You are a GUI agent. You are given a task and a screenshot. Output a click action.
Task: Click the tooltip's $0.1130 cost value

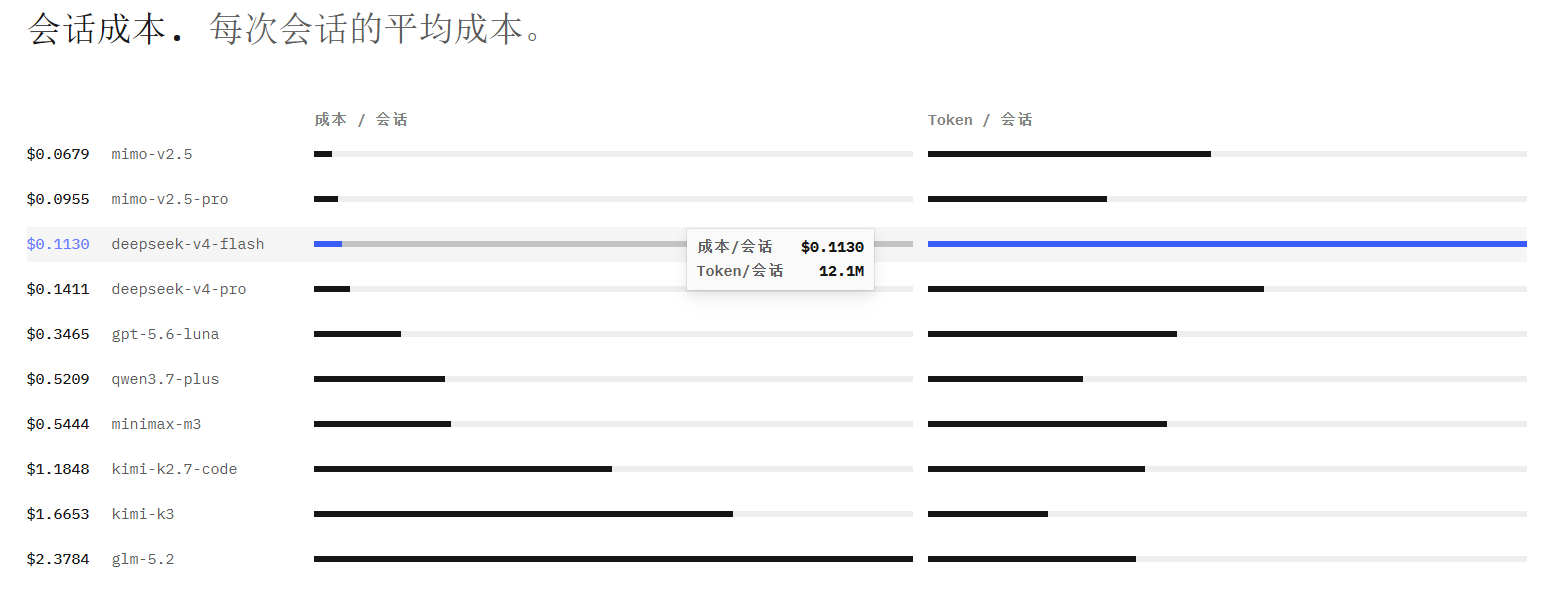(832, 247)
